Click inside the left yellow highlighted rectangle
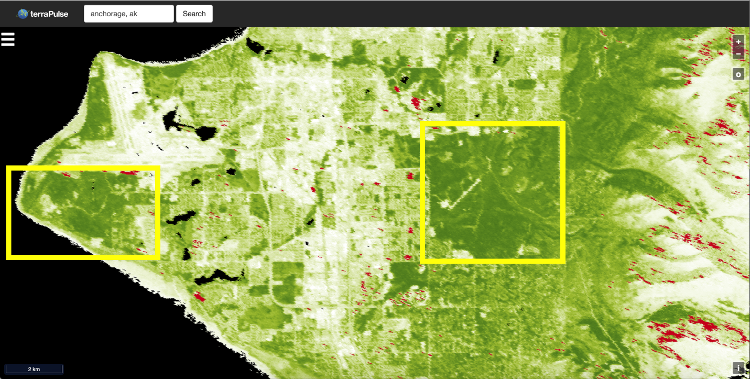 [x=83, y=213]
